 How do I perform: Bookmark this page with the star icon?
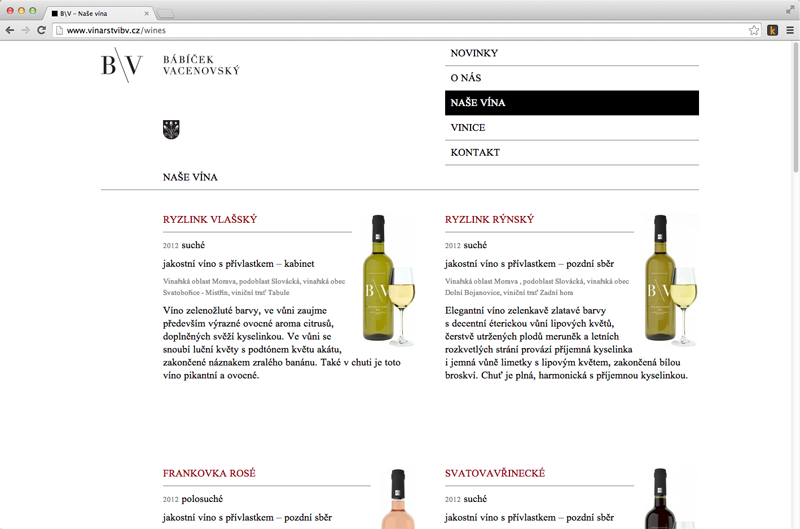pos(754,31)
